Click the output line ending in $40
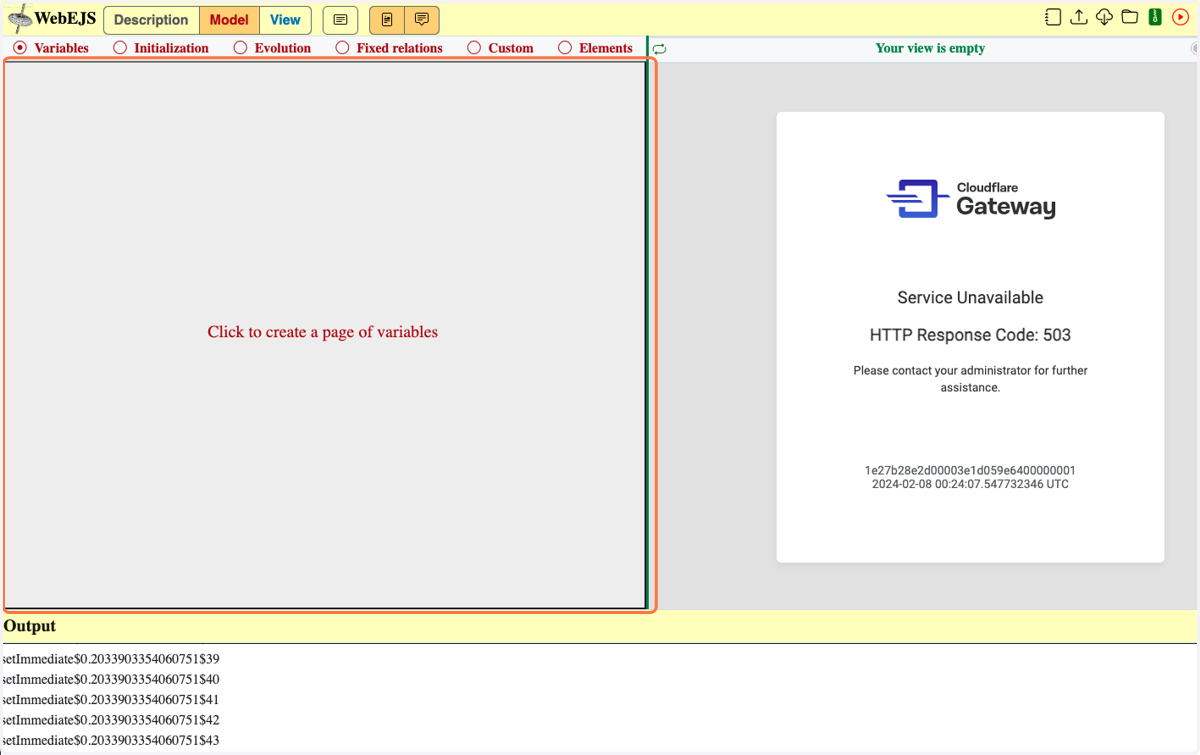Image resolution: width=1200 pixels, height=755 pixels. 111,679
